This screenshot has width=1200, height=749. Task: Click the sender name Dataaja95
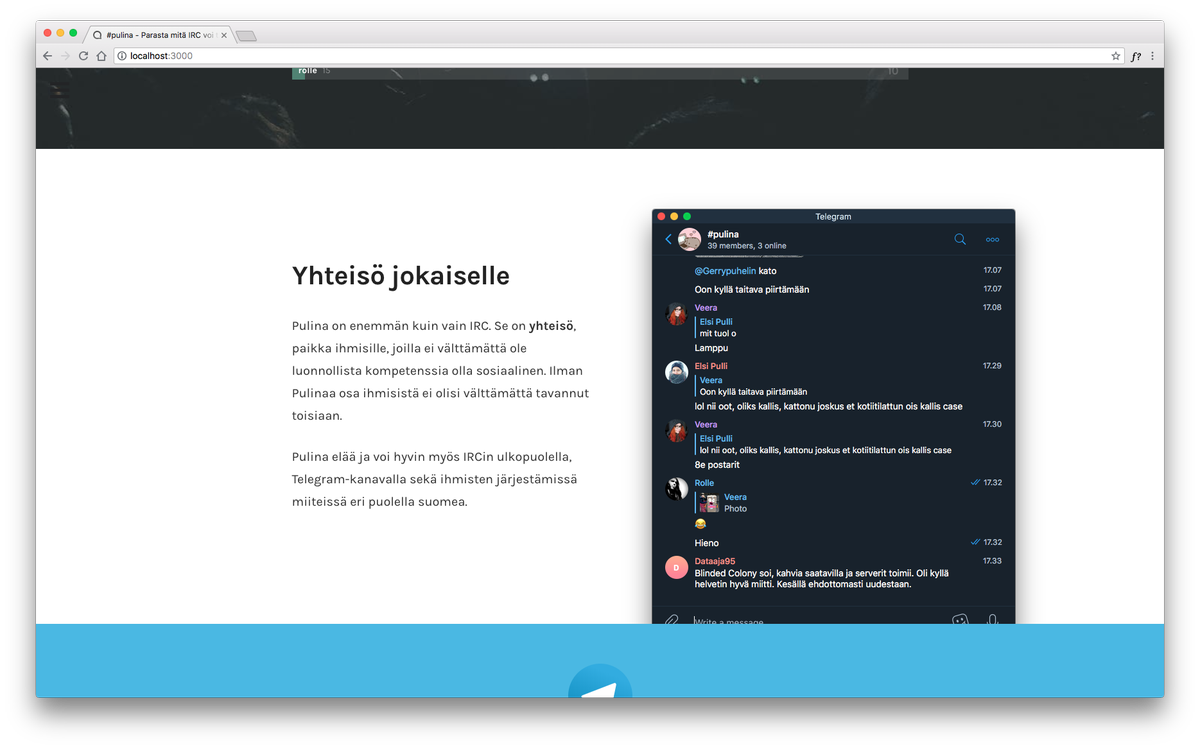coord(715,561)
